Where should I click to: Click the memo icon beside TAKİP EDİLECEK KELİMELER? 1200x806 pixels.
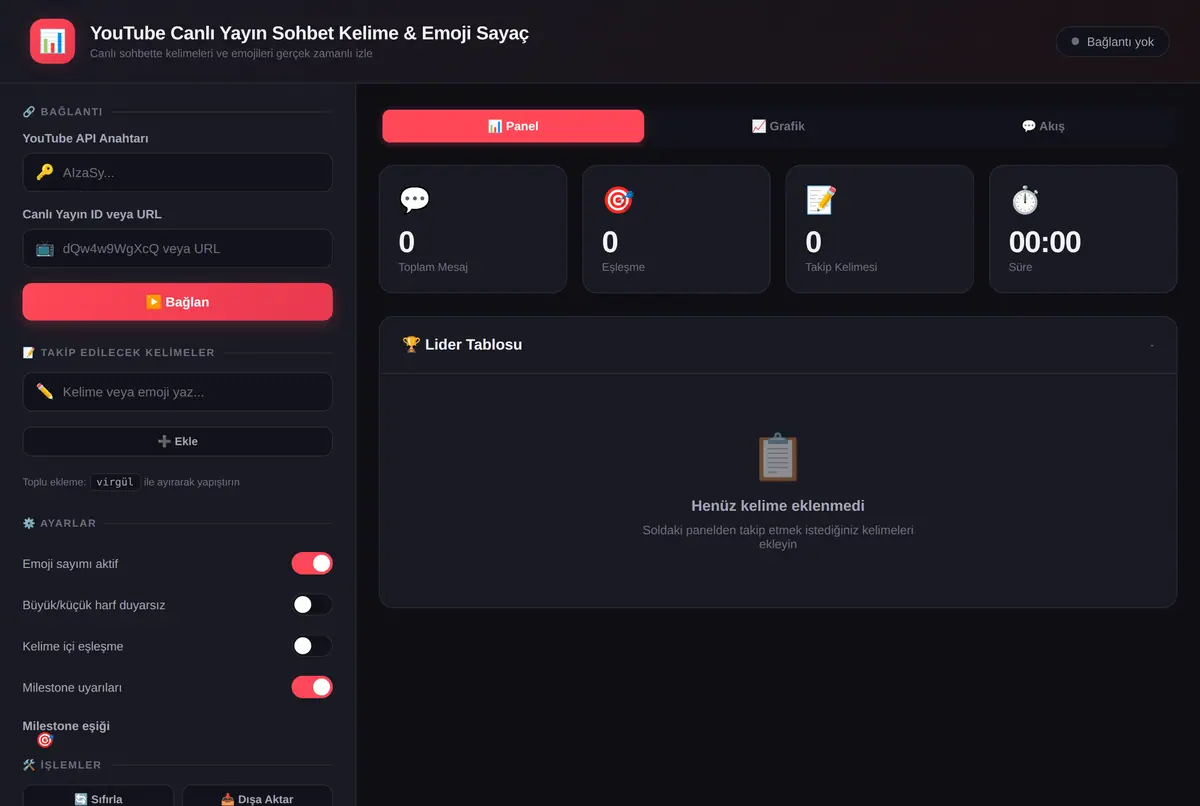click(29, 353)
